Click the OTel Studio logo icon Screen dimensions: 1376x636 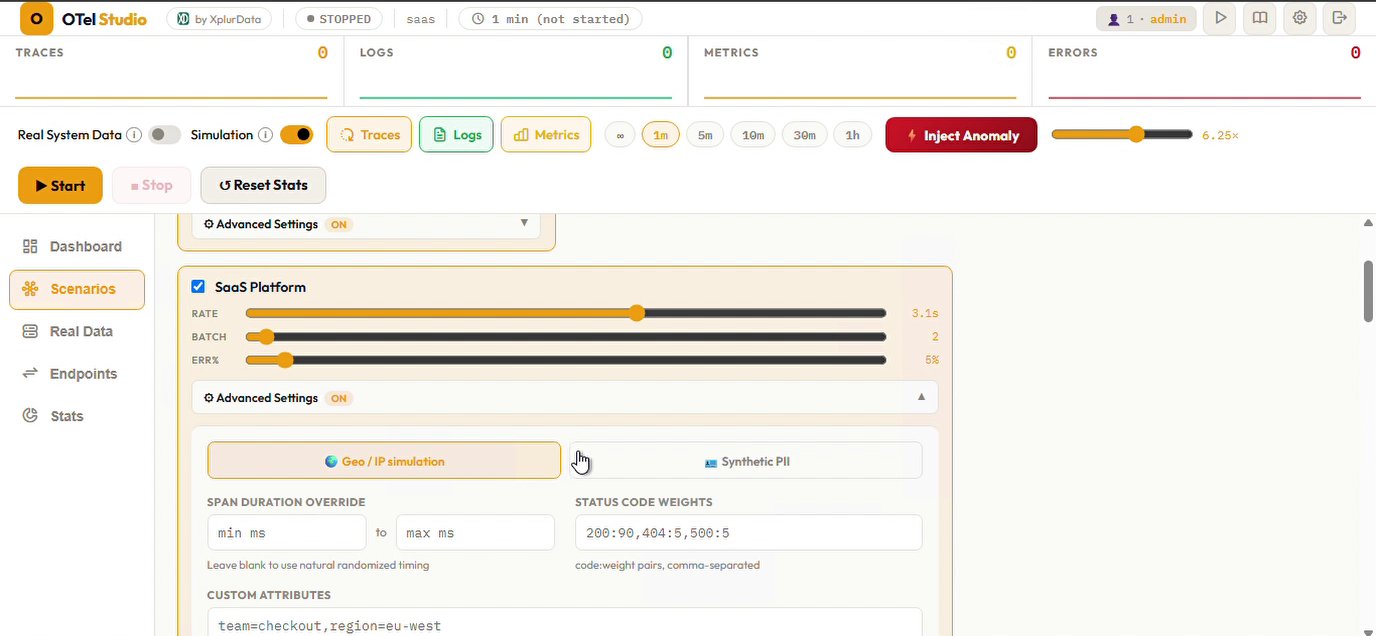[x=37, y=19]
